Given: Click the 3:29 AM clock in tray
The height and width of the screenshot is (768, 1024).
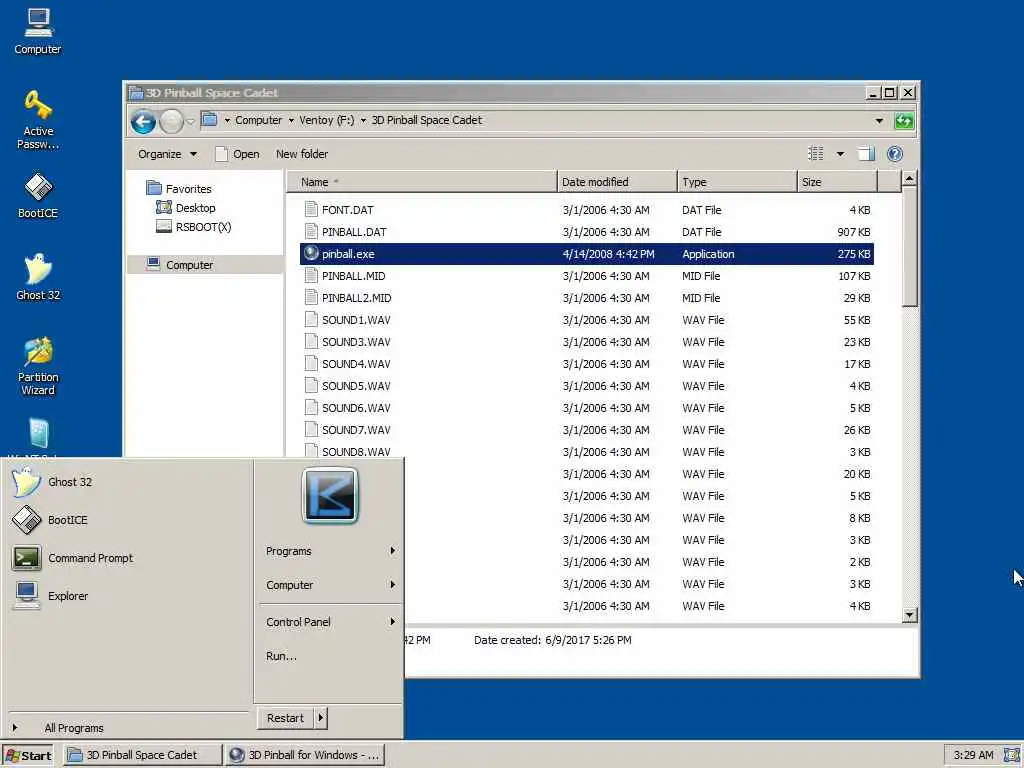Looking at the screenshot, I should click(x=973, y=755).
